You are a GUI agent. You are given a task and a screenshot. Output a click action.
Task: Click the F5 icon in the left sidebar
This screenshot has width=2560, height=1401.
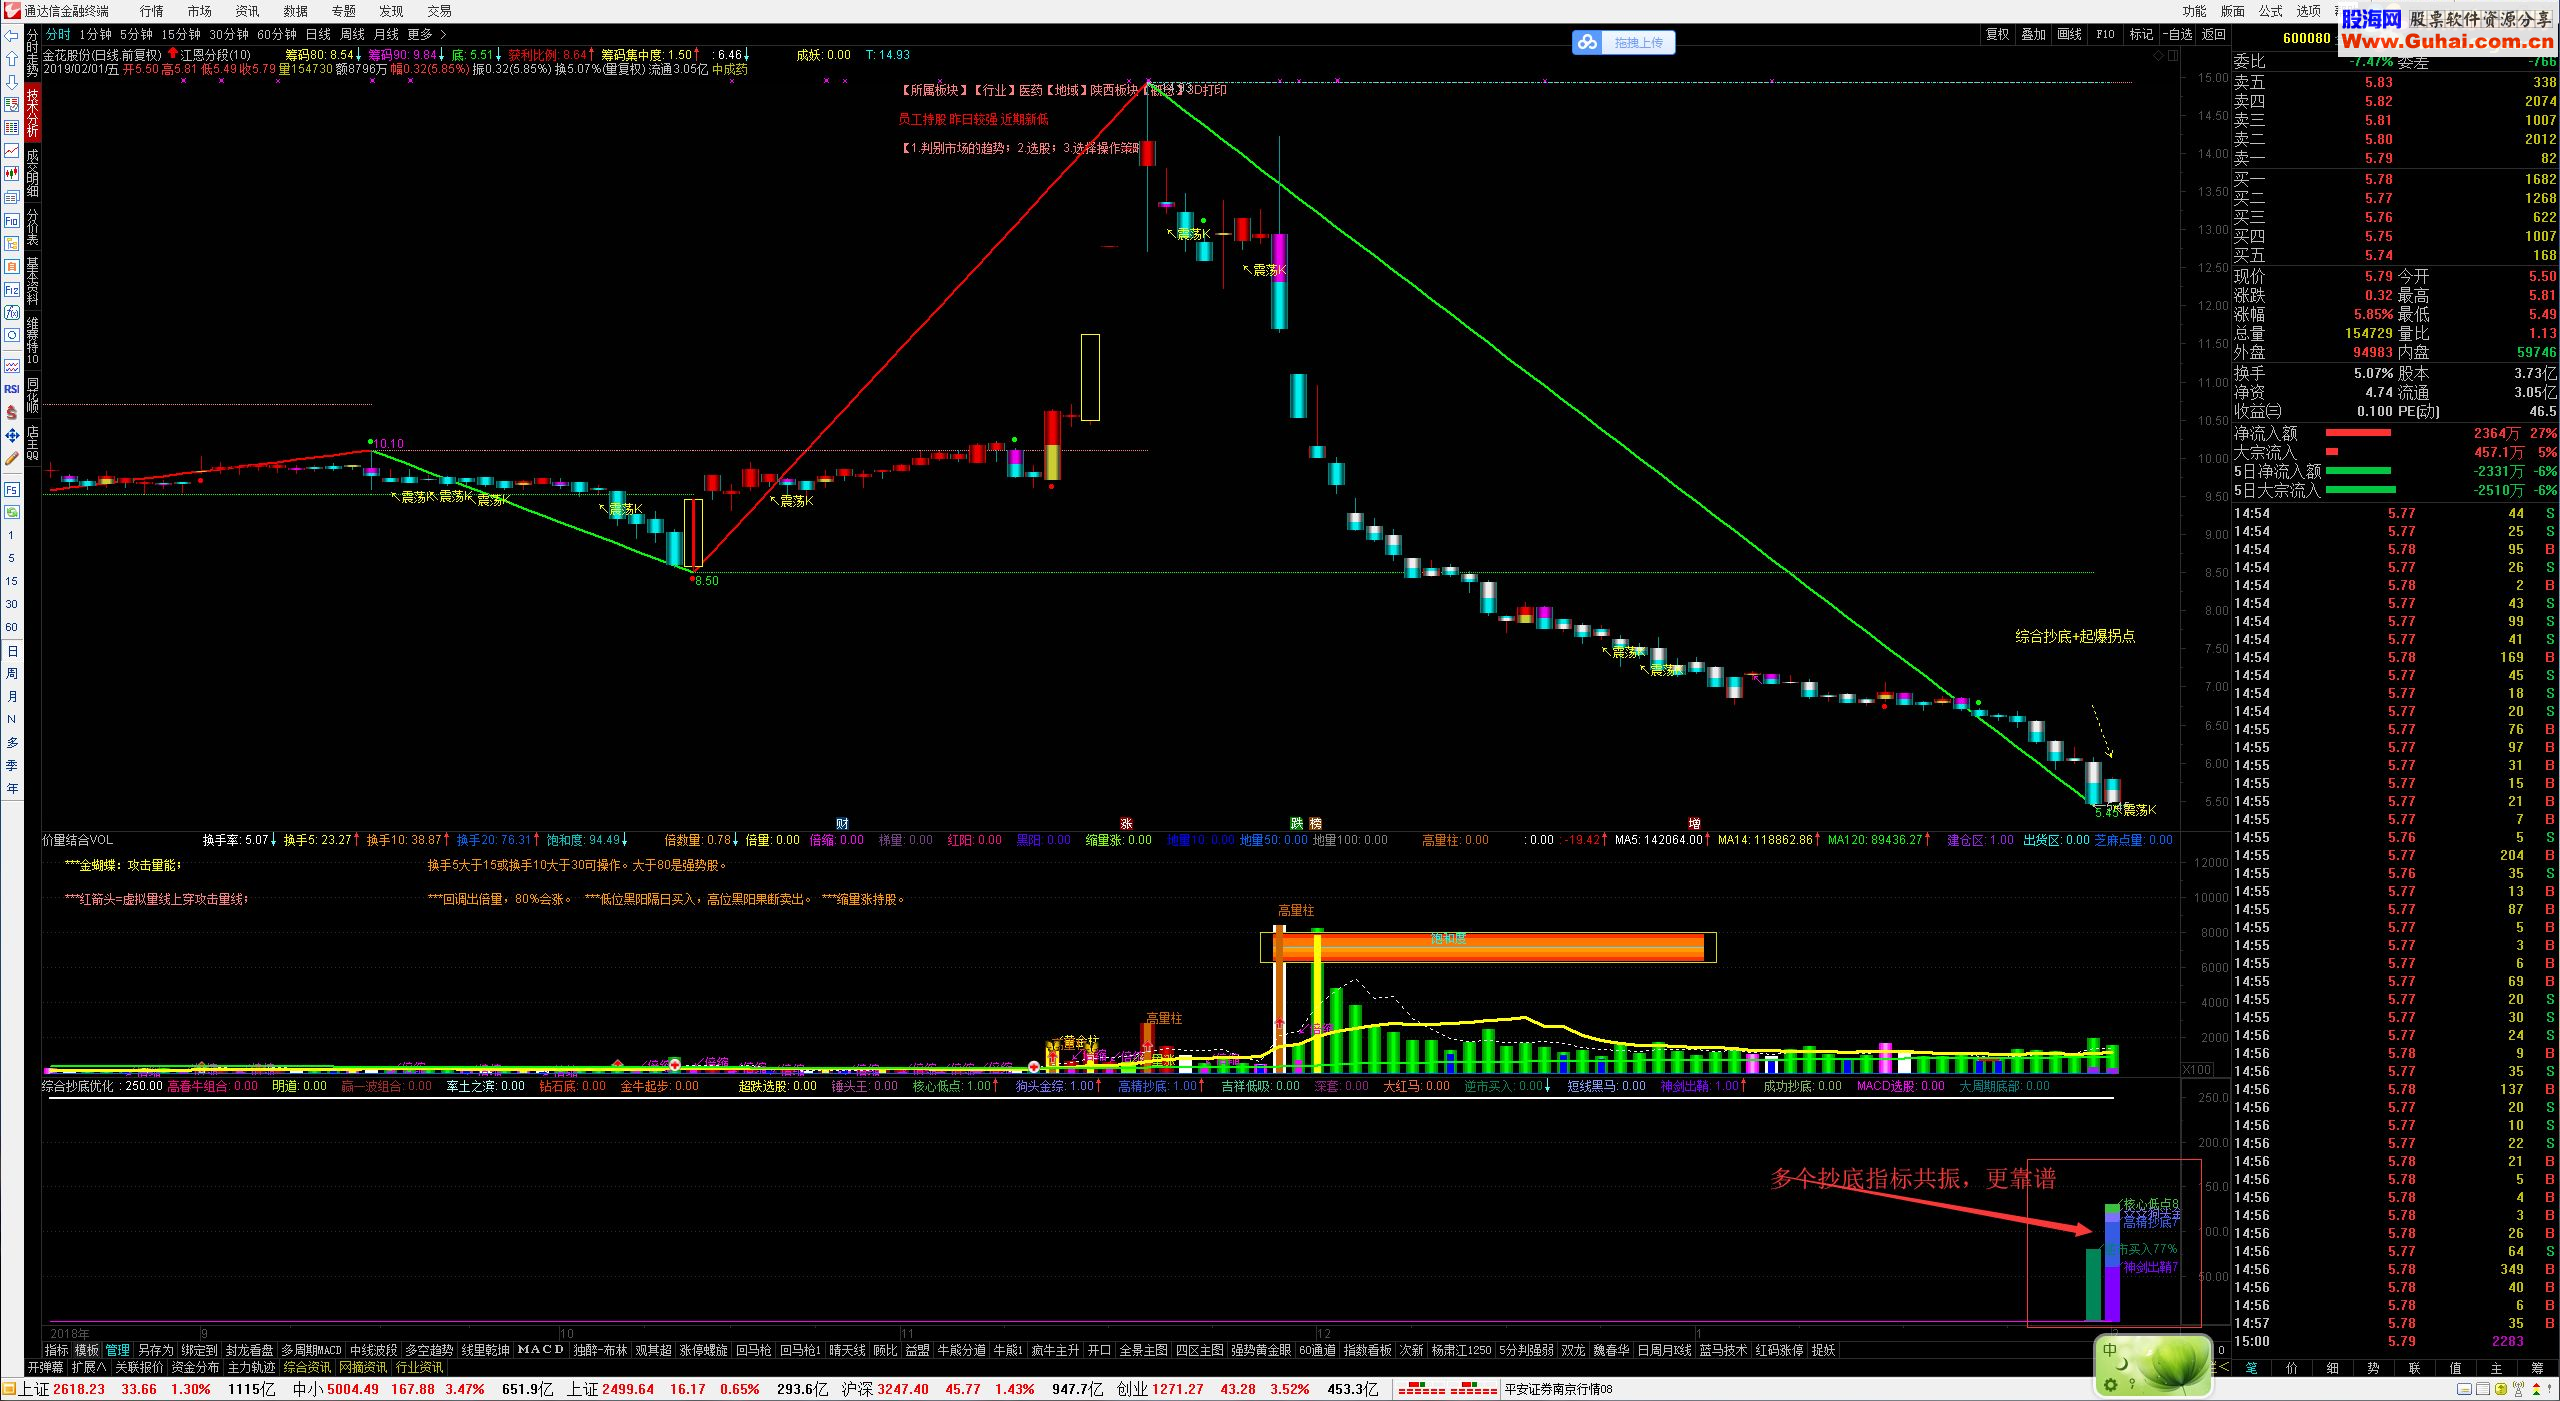12,490
